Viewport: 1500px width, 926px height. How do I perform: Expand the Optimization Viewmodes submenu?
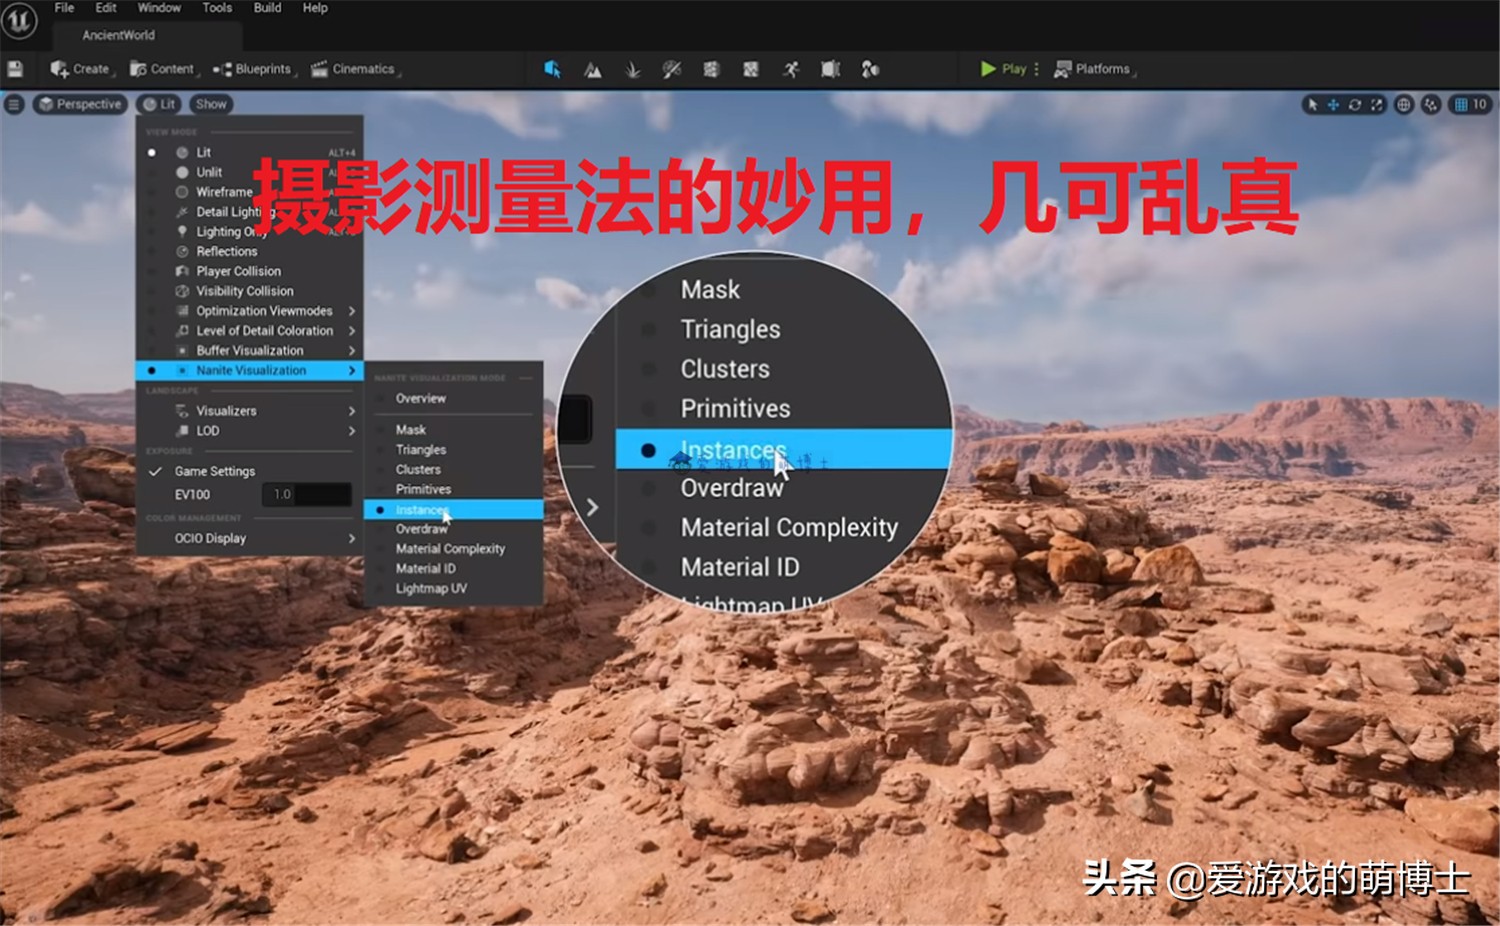click(x=265, y=310)
